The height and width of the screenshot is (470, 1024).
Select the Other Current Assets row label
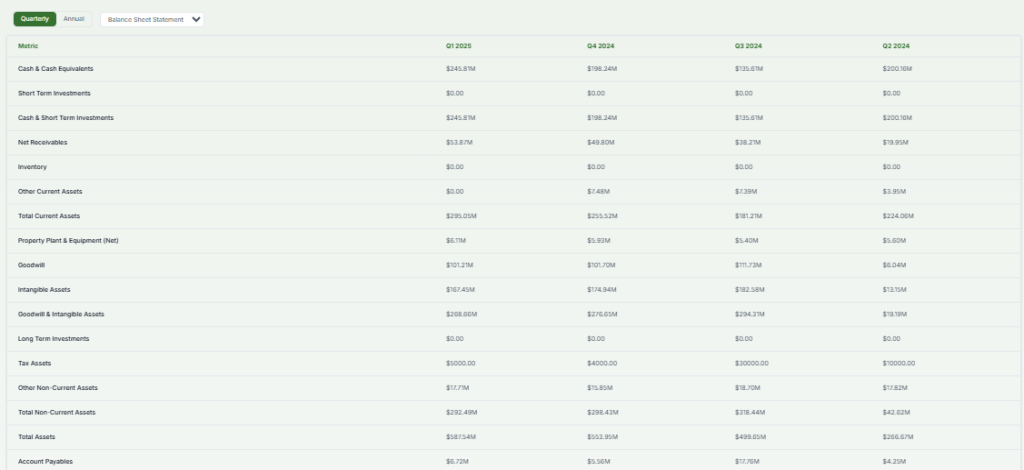[x=50, y=191]
